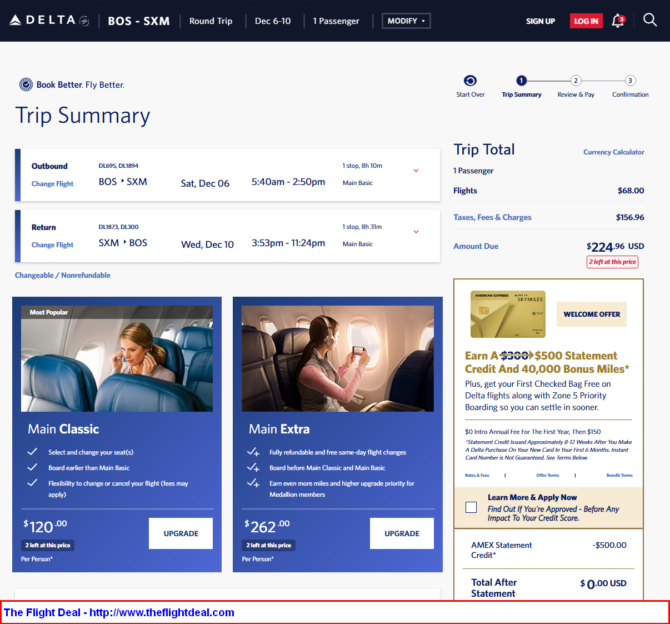Upgrade to Main Classic fare
Image resolution: width=670 pixels, height=624 pixels.
(180, 533)
